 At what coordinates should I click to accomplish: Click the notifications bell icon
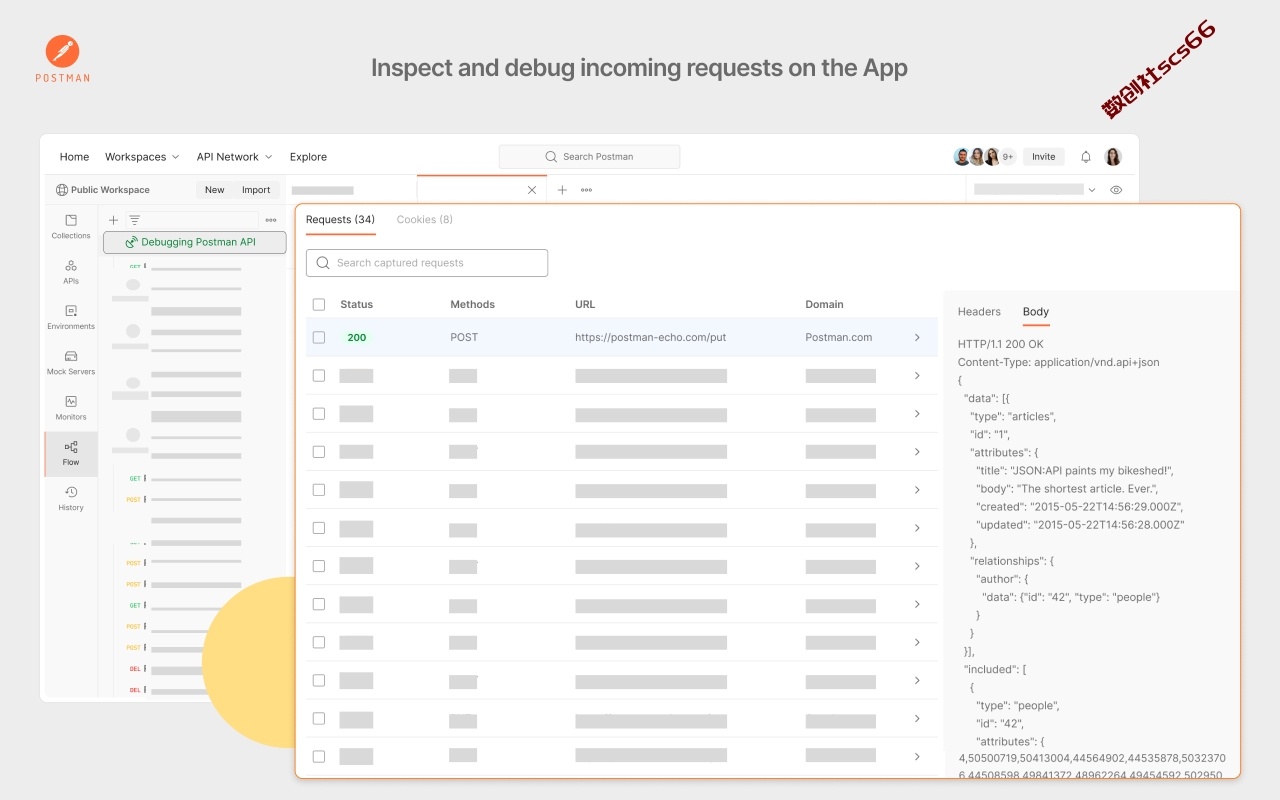point(1086,157)
